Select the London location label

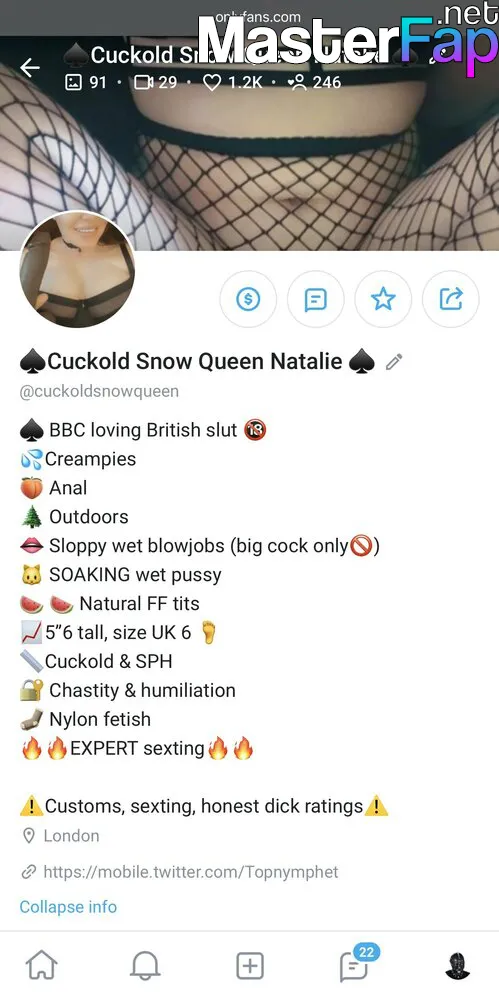[71, 835]
